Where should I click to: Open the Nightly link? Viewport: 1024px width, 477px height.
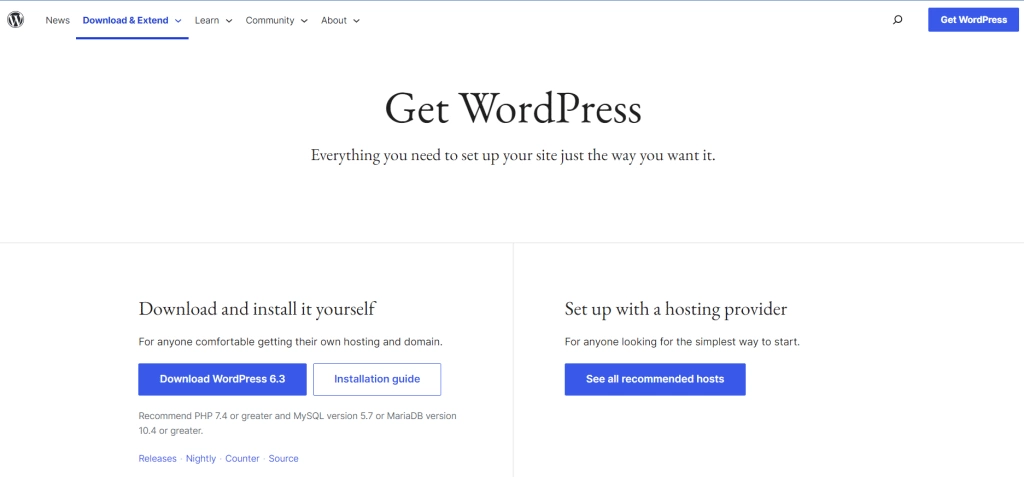(x=200, y=459)
